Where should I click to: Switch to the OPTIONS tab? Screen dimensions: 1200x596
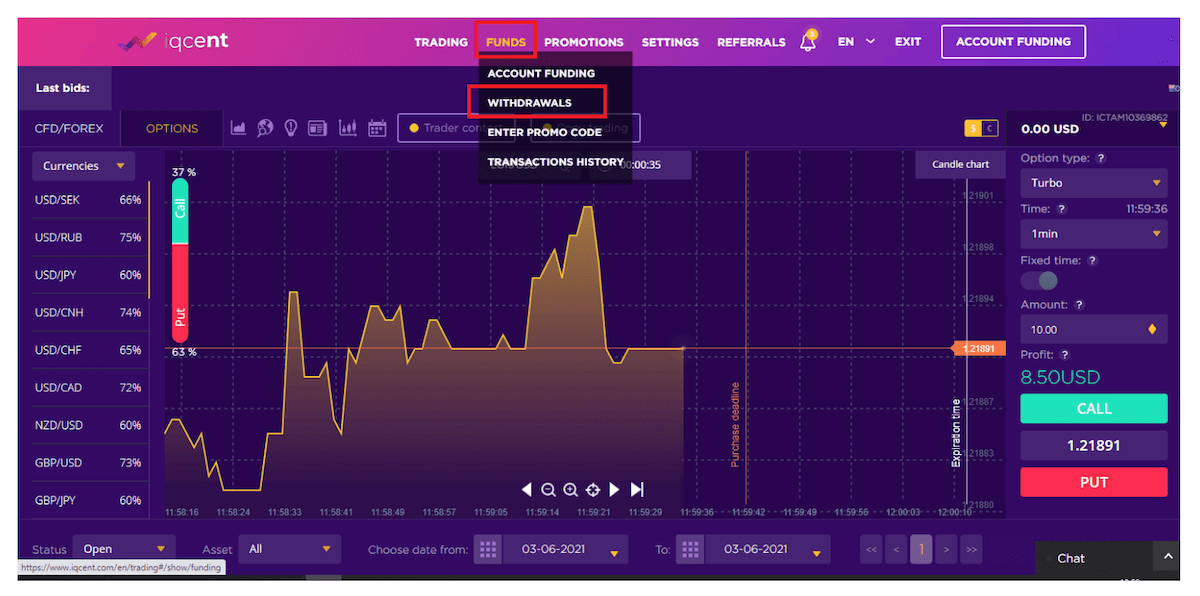172,129
